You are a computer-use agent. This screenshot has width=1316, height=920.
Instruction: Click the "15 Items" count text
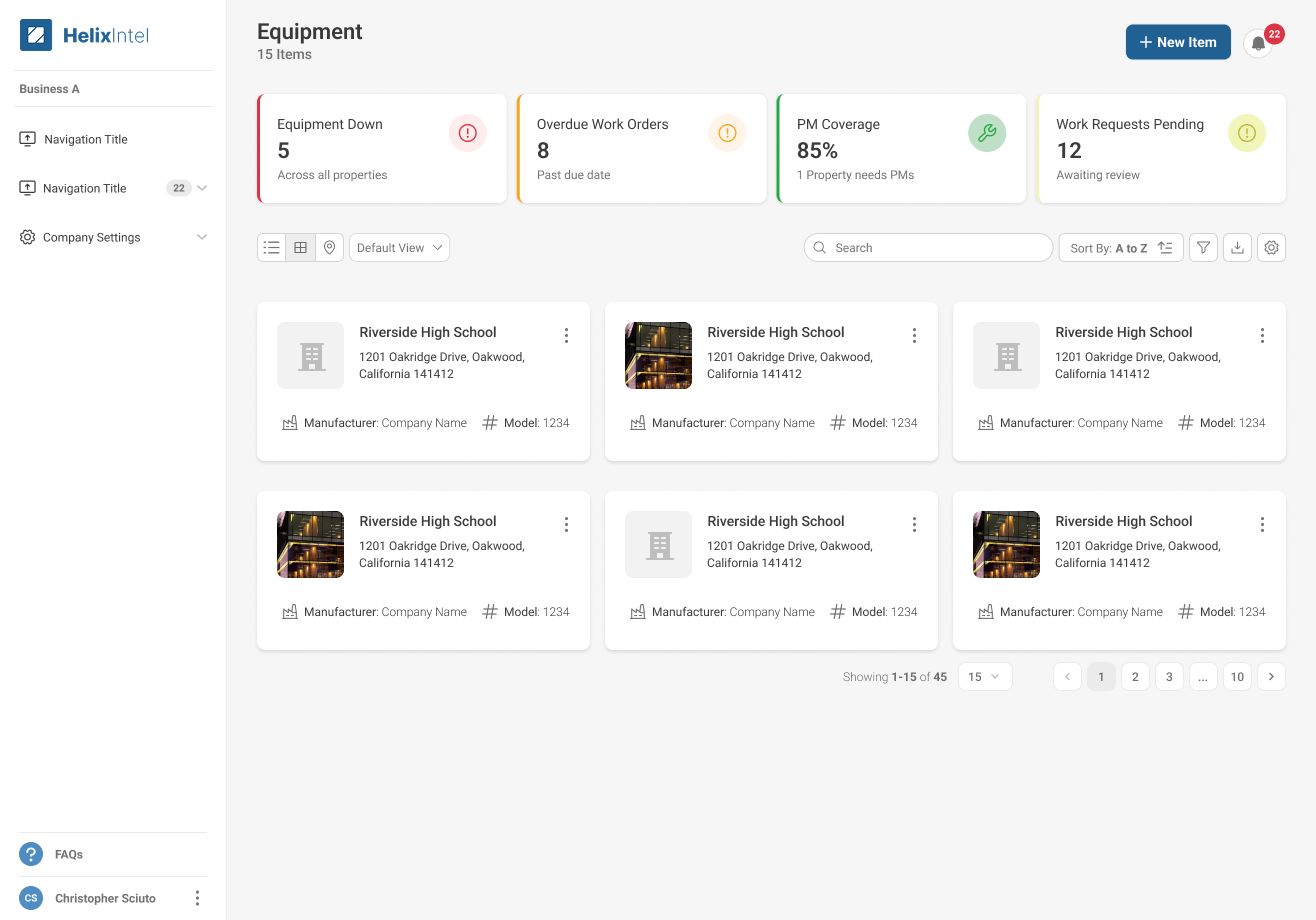pos(284,55)
